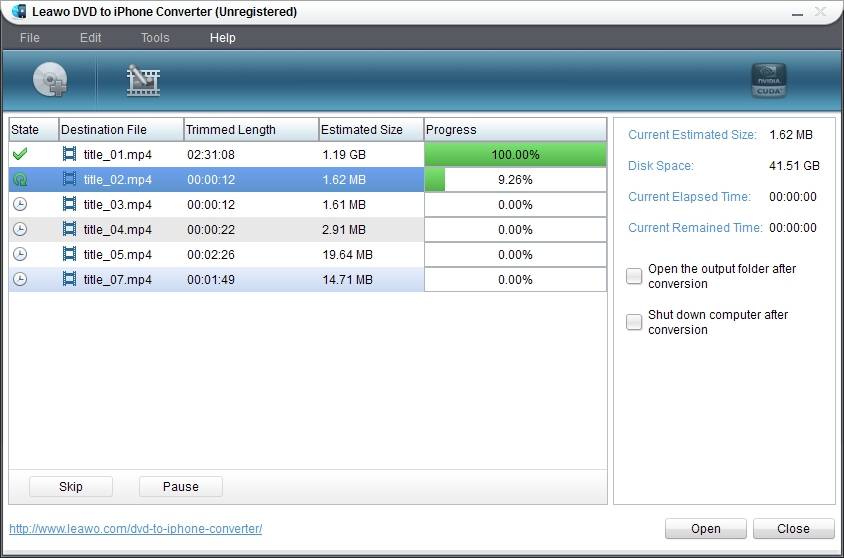Screen dimensions: 844x558
Task: Click the waiting clock icon for title_04.mp4
Action: click(x=20, y=229)
